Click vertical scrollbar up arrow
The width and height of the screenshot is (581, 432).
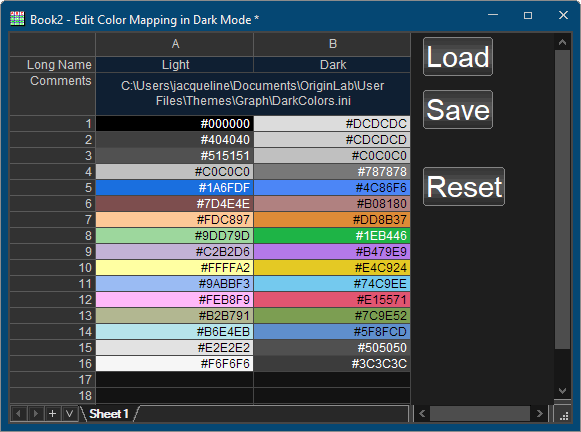(x=562, y=42)
